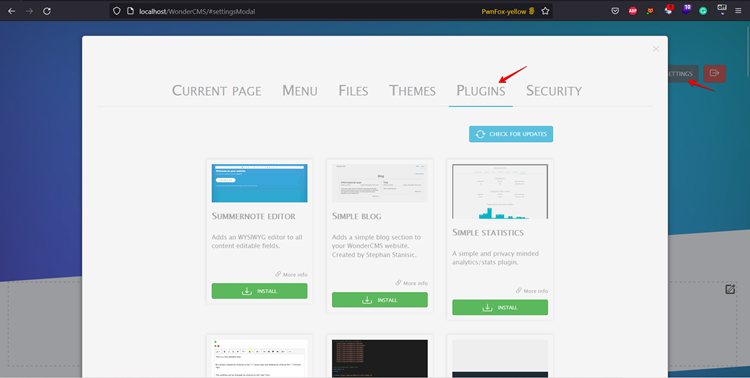Viewport: 750px width, 378px height.
Task: Open the tracking protection shield icon
Action: 117,11
